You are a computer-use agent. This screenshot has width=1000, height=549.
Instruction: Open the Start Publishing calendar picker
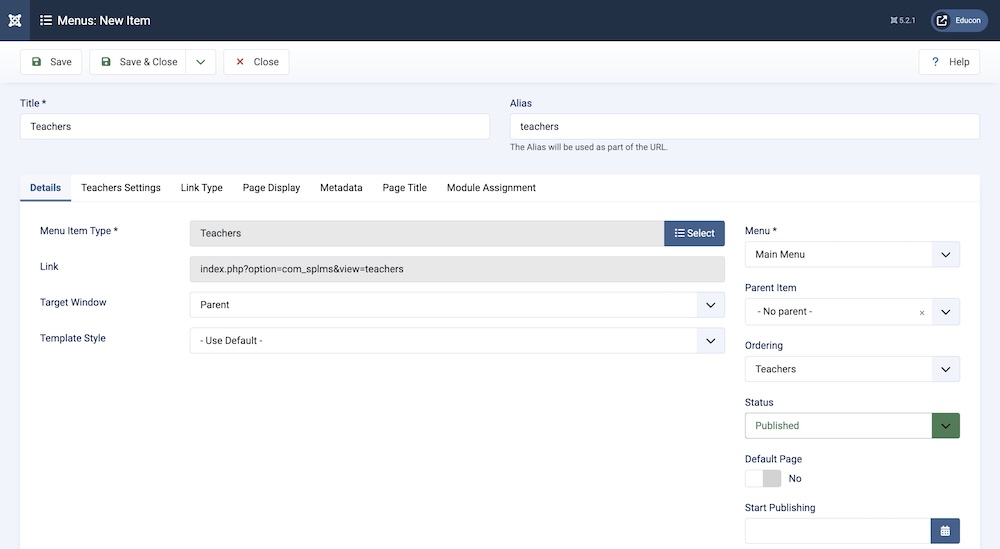[x=945, y=531]
